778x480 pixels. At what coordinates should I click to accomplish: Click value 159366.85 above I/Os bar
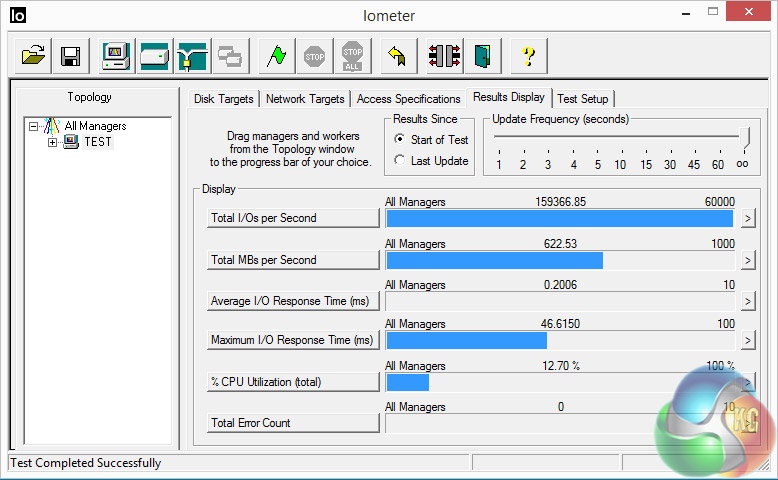click(560, 202)
